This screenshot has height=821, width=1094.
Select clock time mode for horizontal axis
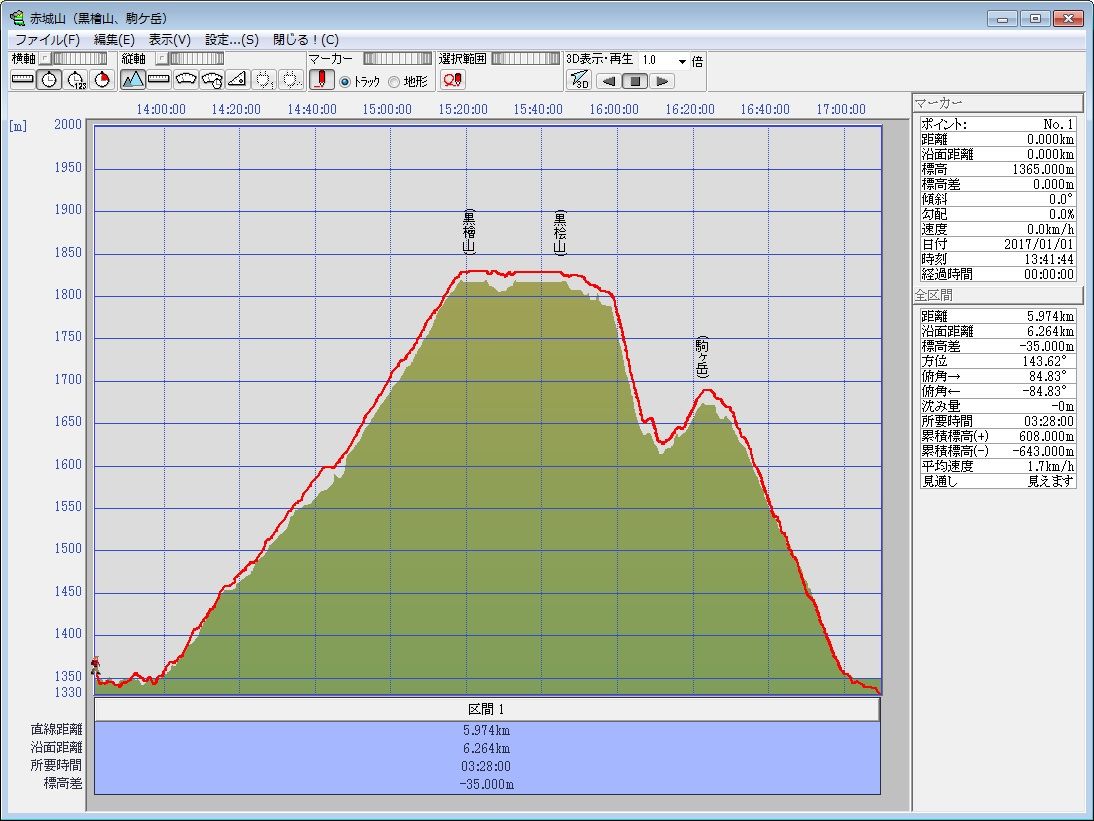tap(49, 80)
